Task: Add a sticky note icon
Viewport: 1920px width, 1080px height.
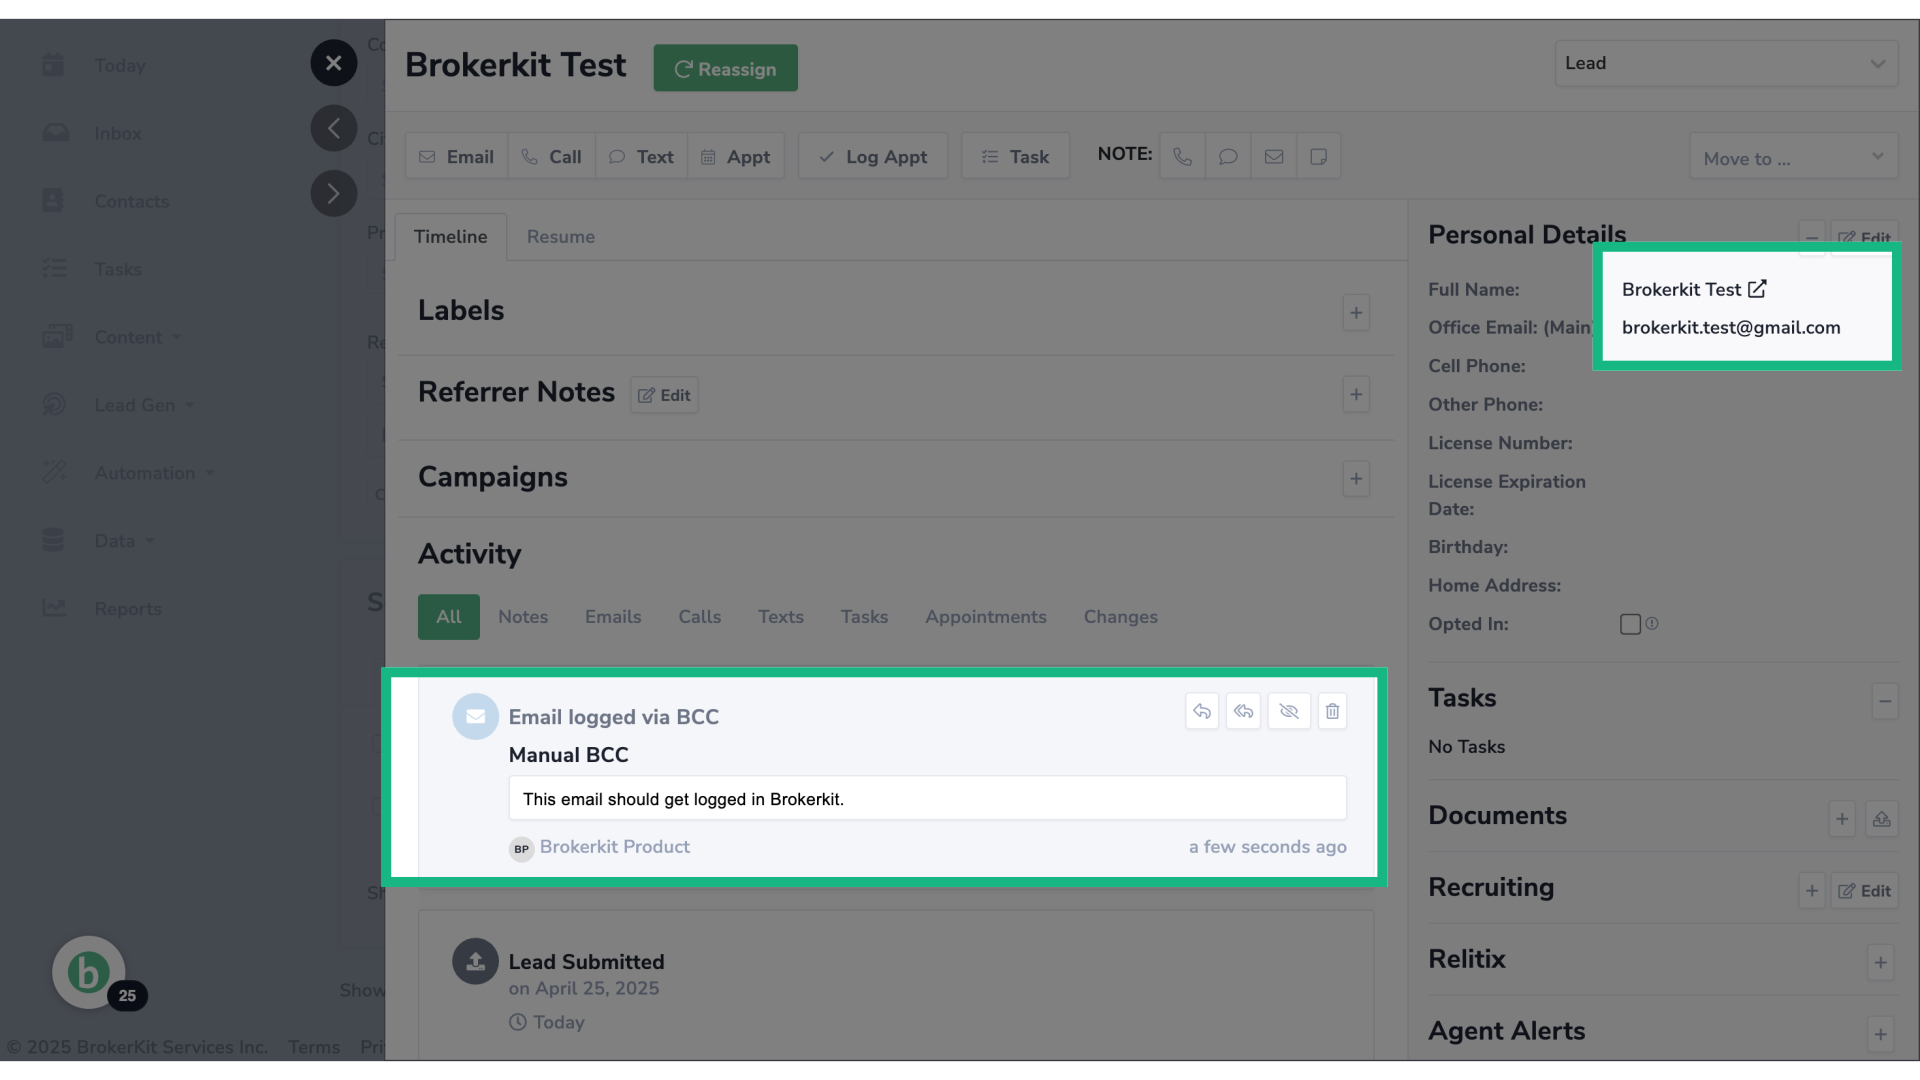Action: [x=1319, y=156]
